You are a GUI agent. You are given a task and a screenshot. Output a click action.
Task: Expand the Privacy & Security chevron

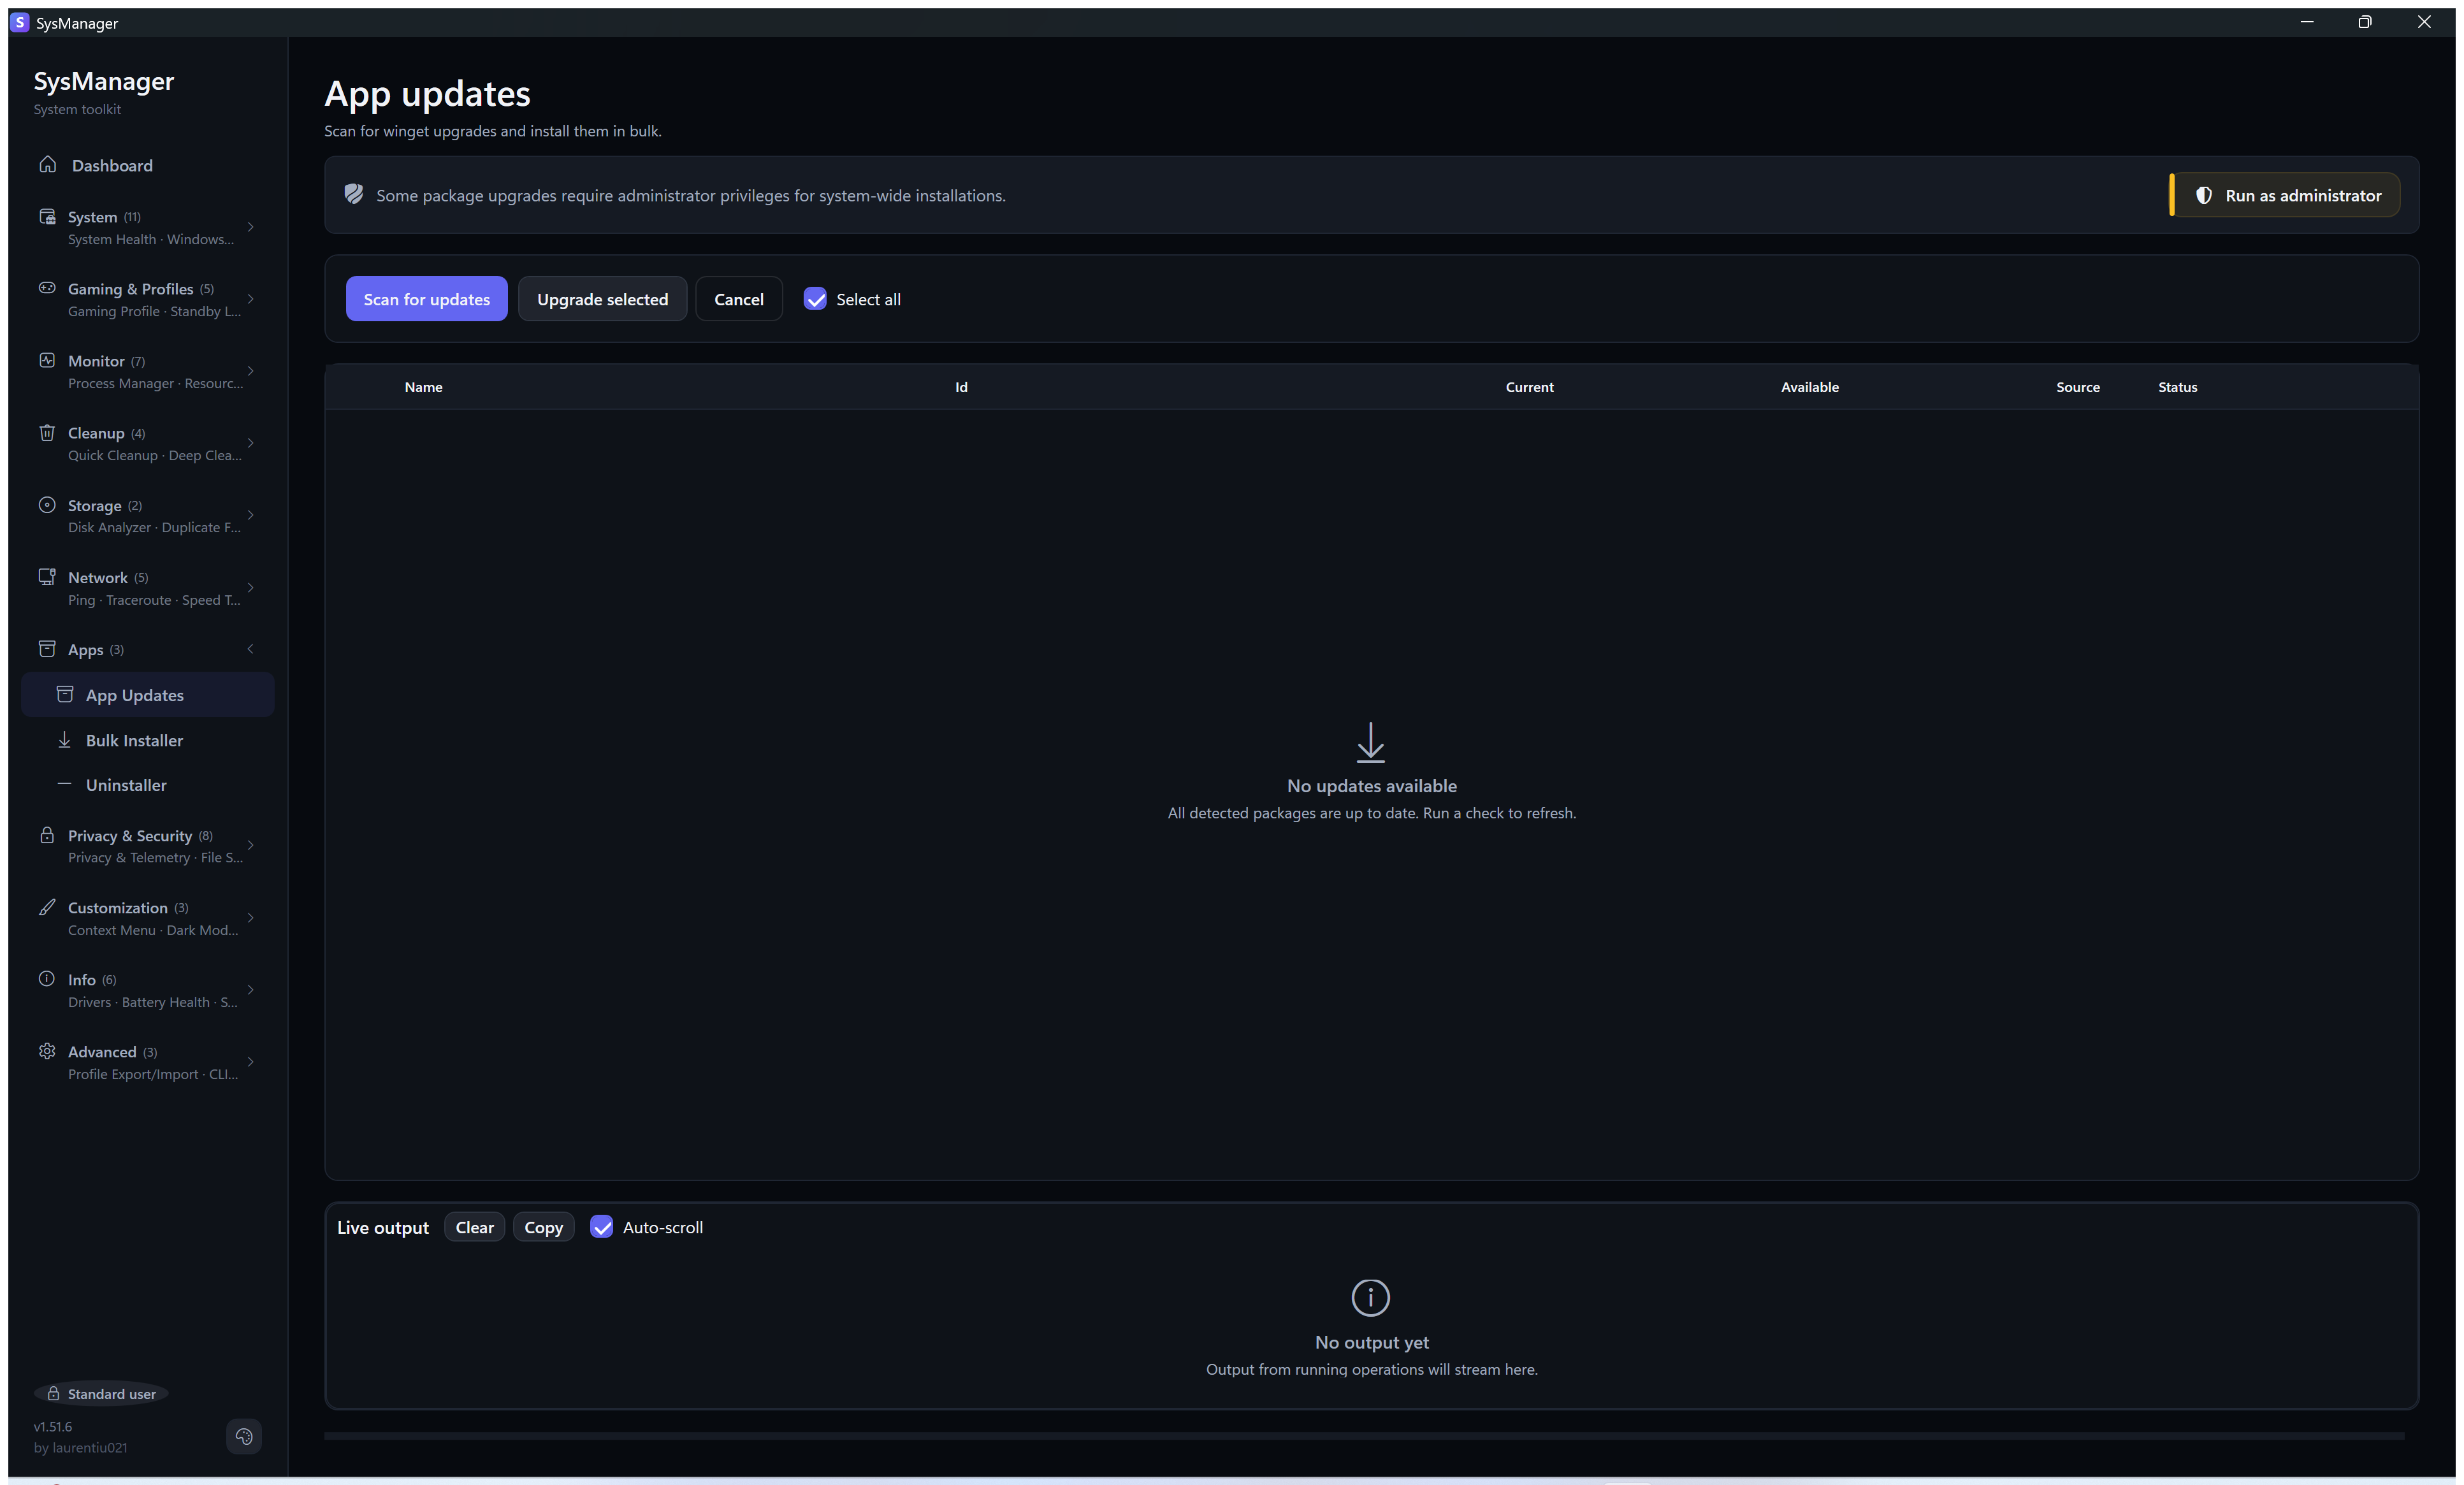(x=251, y=845)
